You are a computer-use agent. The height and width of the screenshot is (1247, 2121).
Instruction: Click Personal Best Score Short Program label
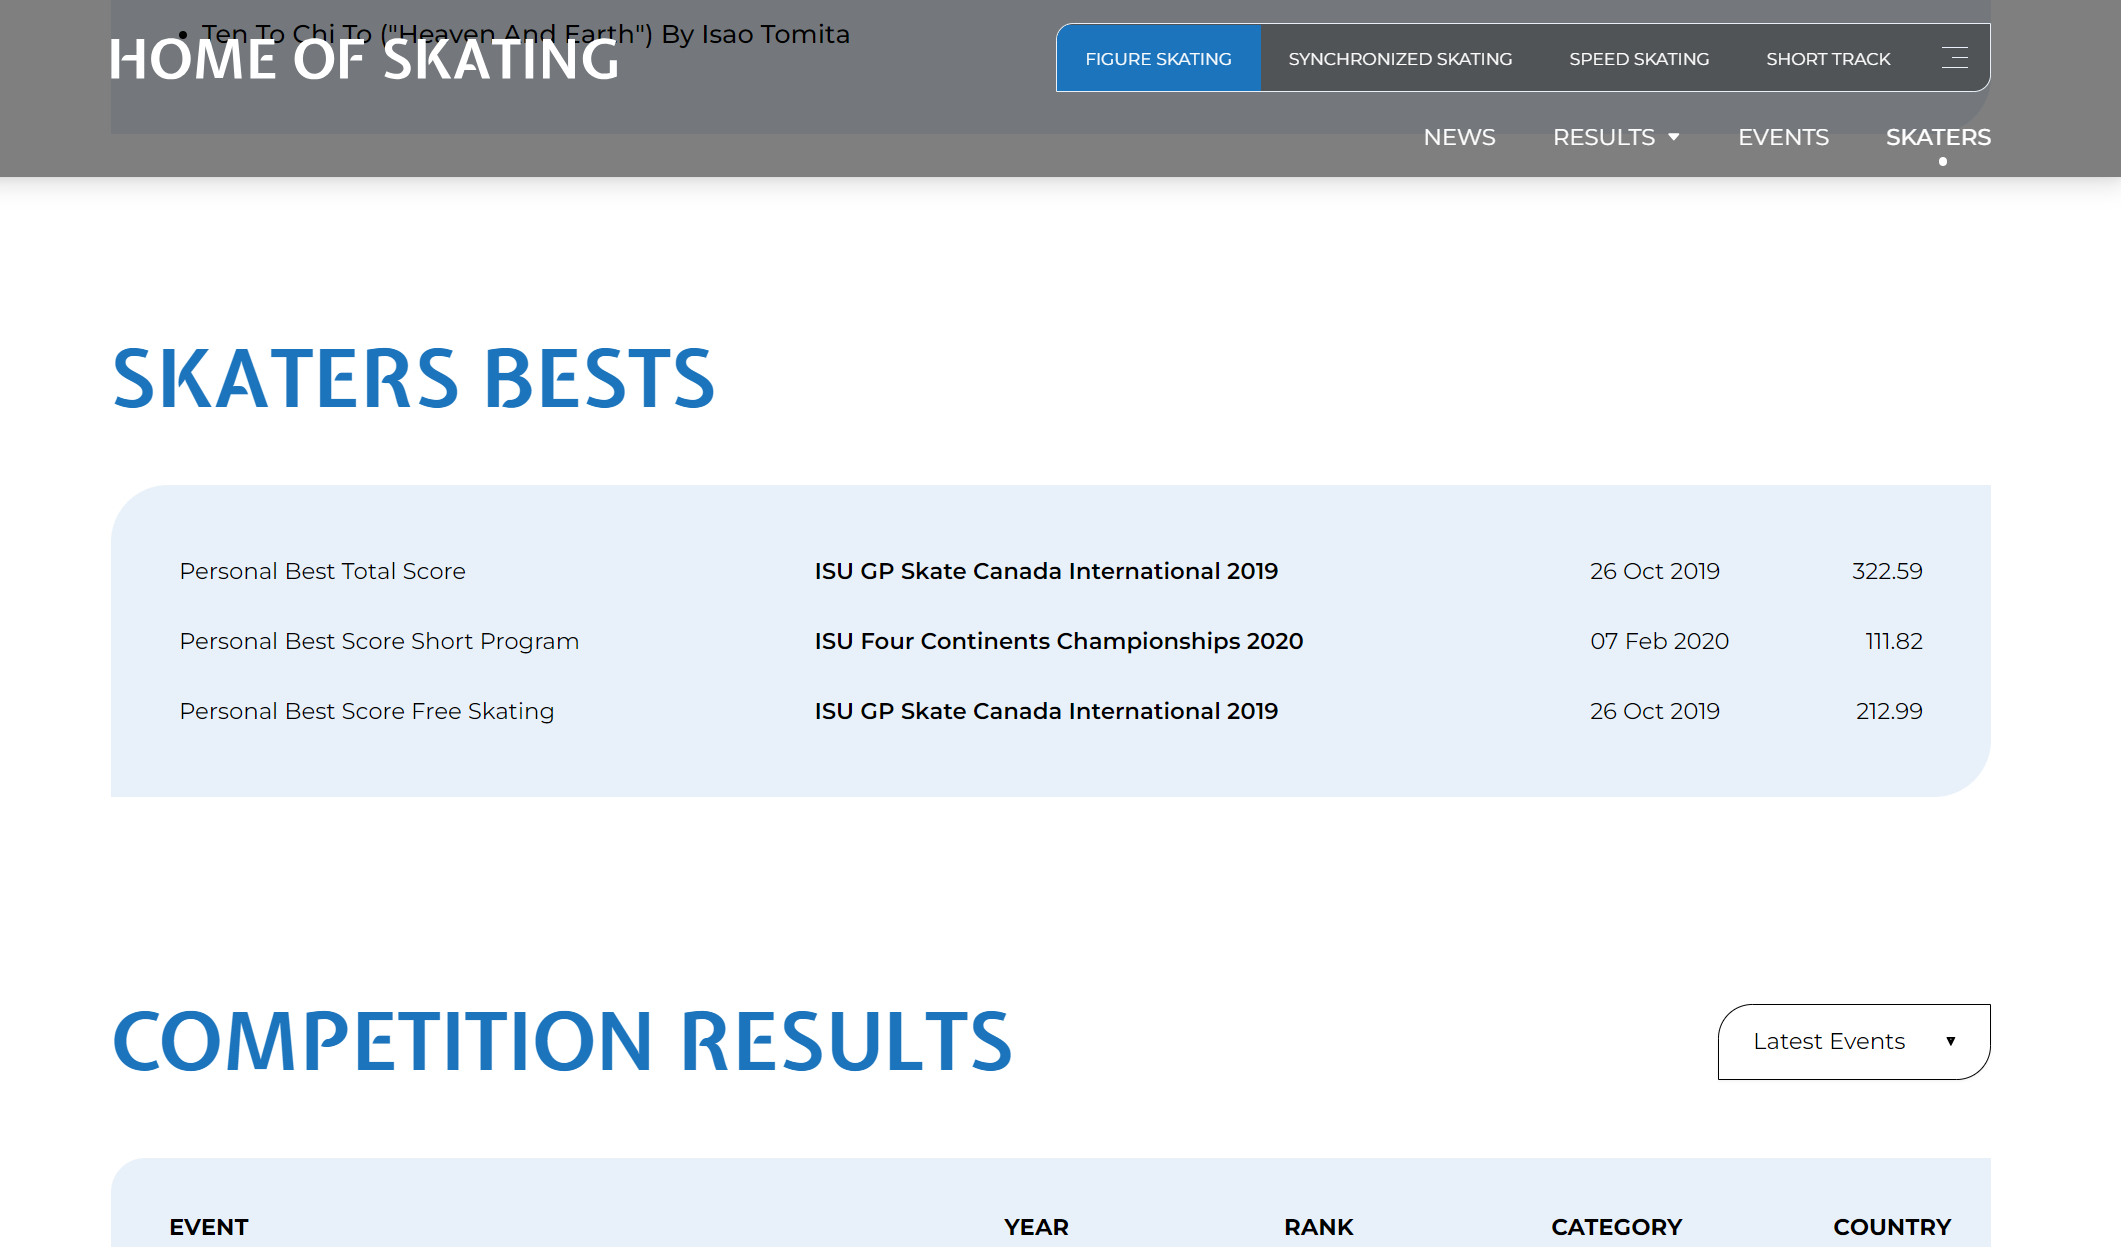click(x=379, y=641)
